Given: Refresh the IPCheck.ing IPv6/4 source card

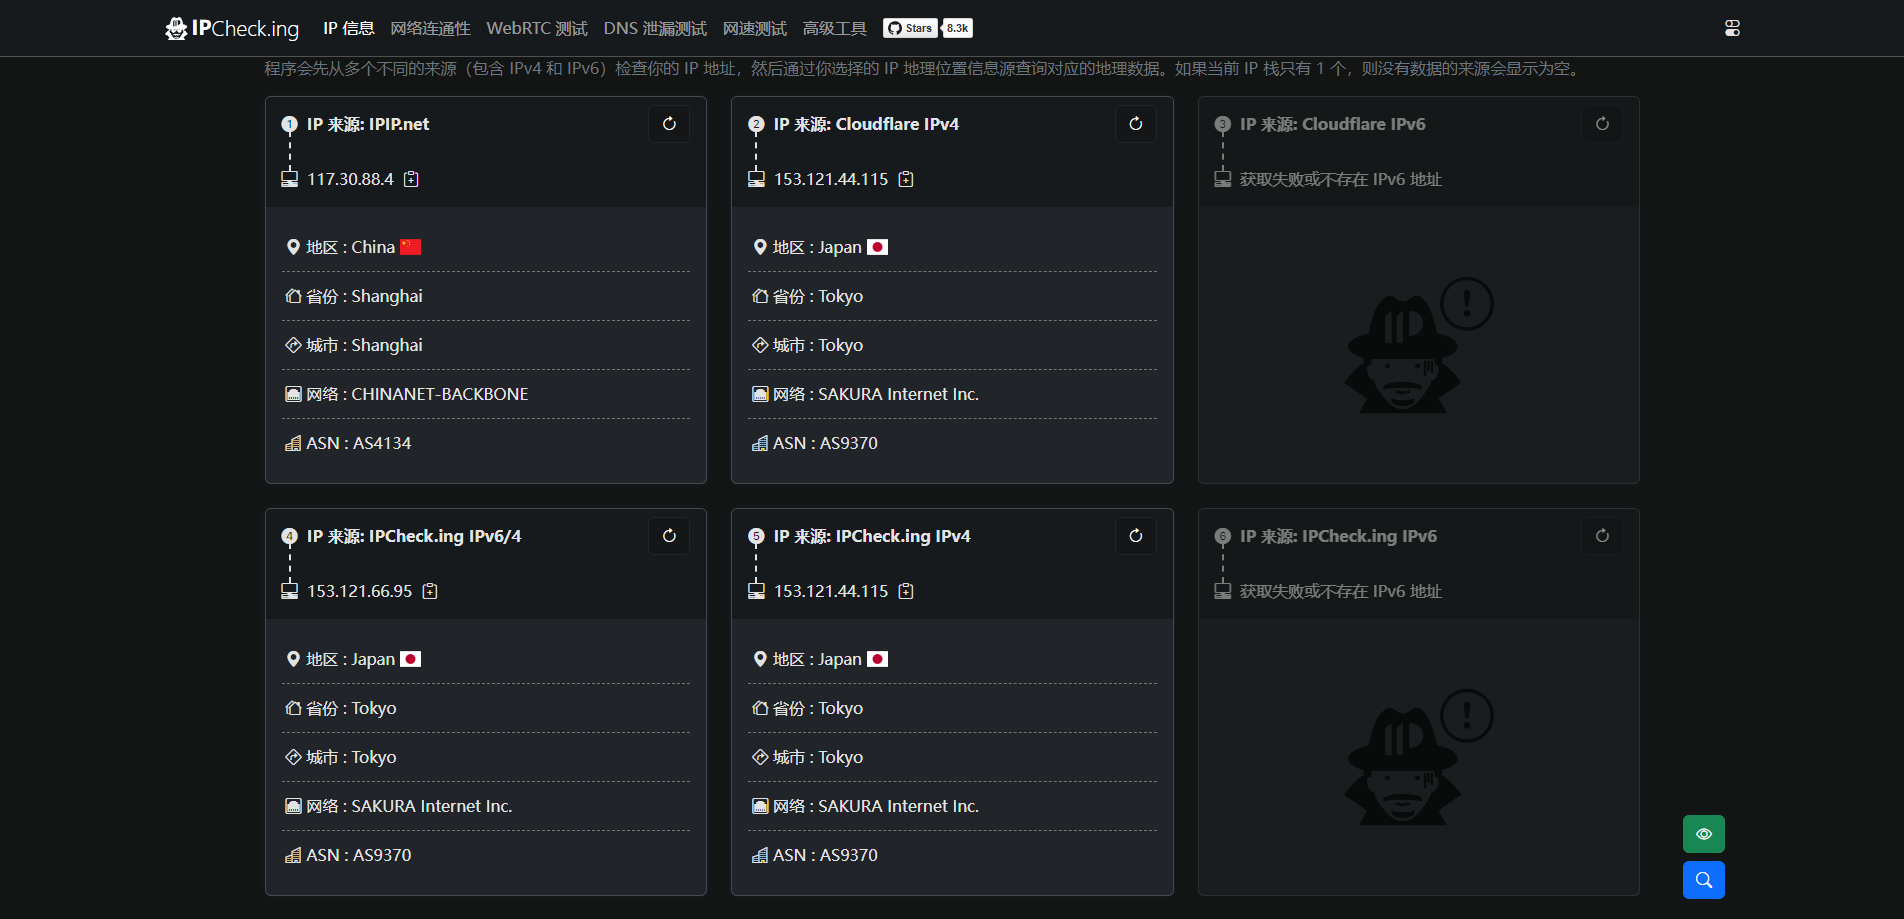Looking at the screenshot, I should pos(669,536).
